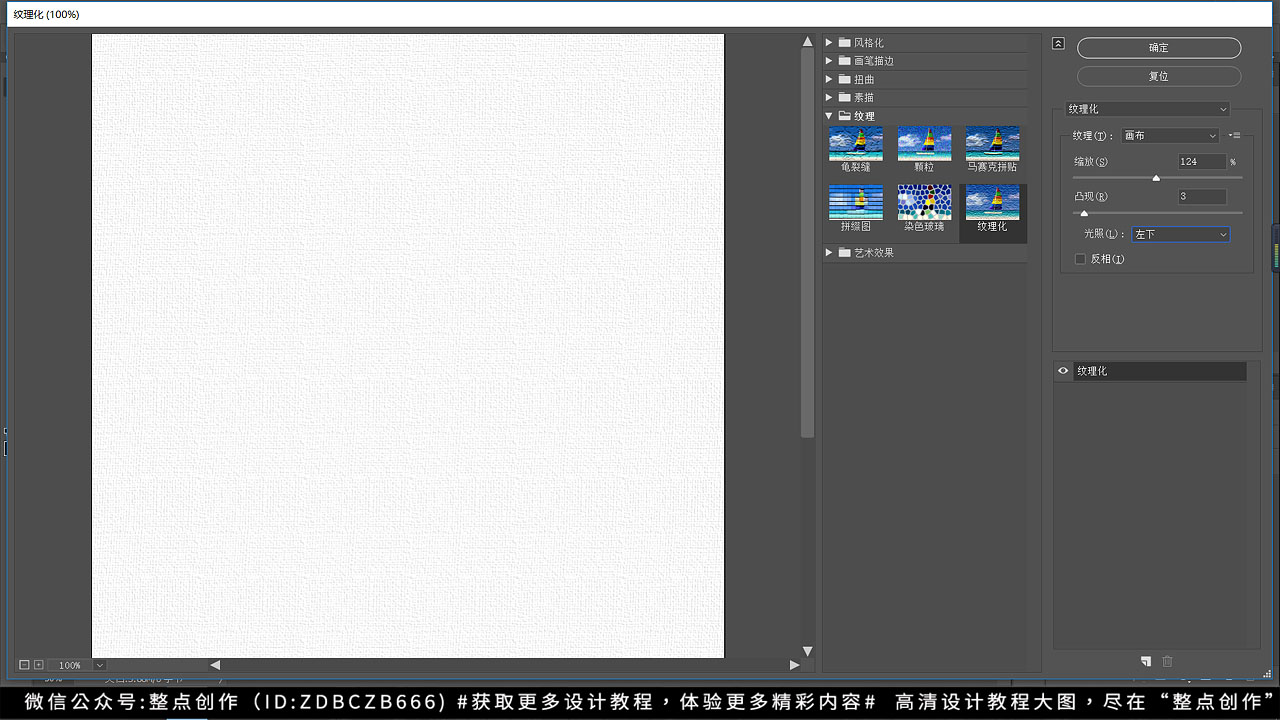Enable the 反相 invert checkbox

(1080, 259)
